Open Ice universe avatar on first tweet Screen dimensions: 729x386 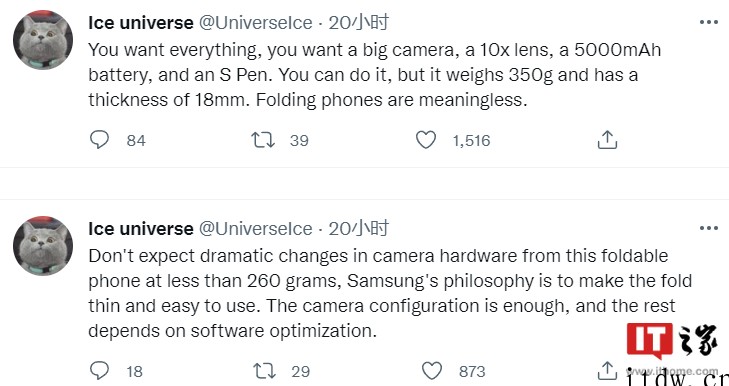pyautogui.click(x=43, y=40)
